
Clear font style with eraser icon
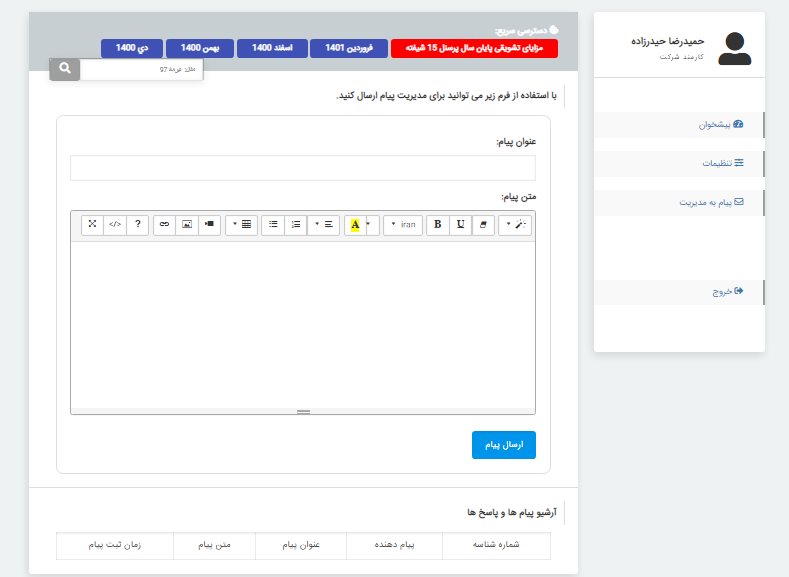click(x=483, y=224)
